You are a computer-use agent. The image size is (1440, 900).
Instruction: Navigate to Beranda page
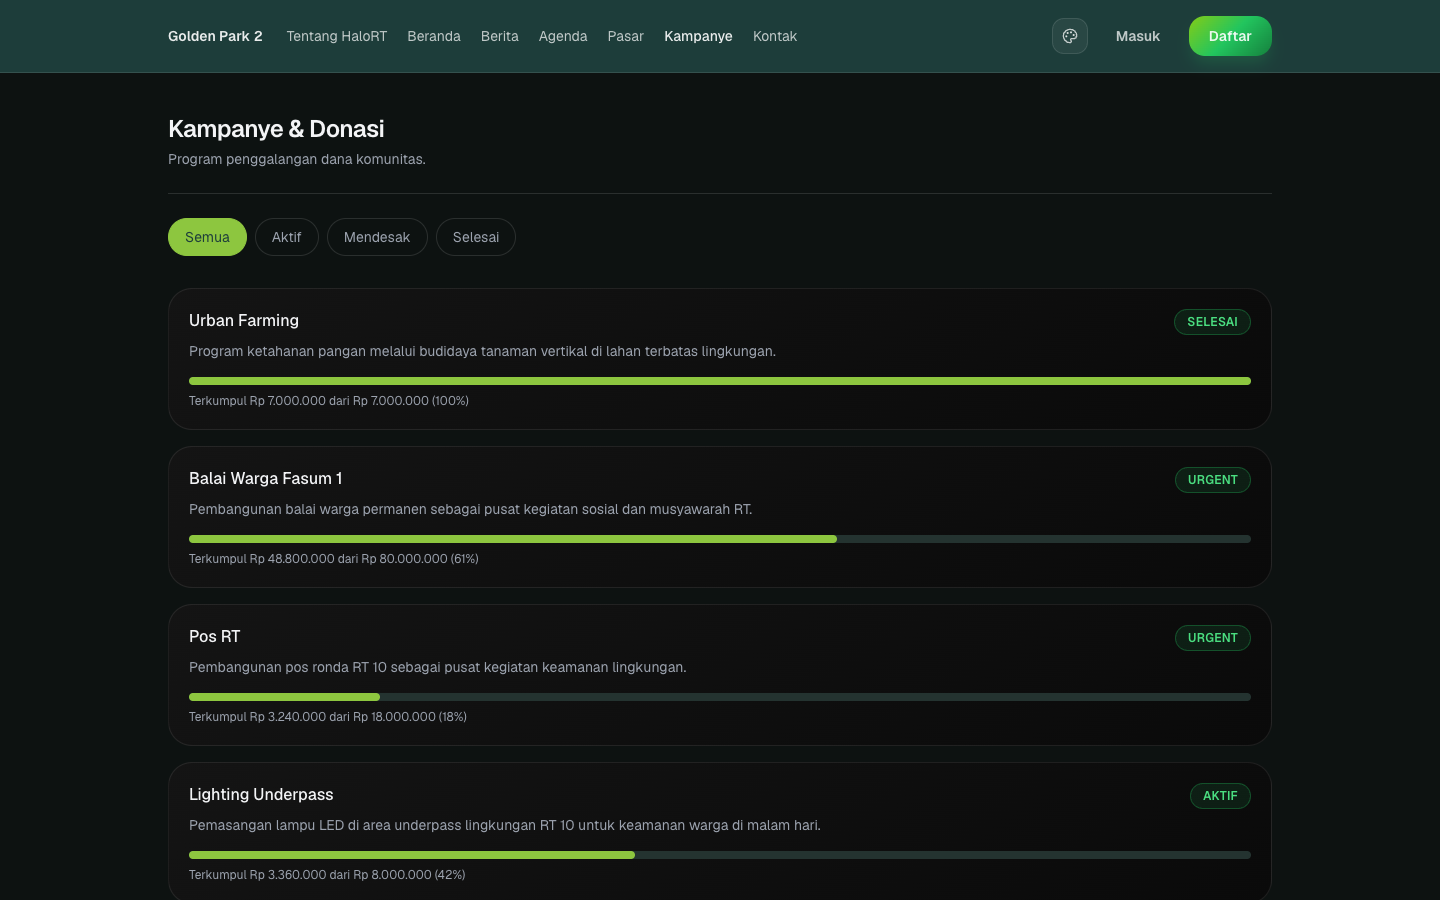[434, 36]
